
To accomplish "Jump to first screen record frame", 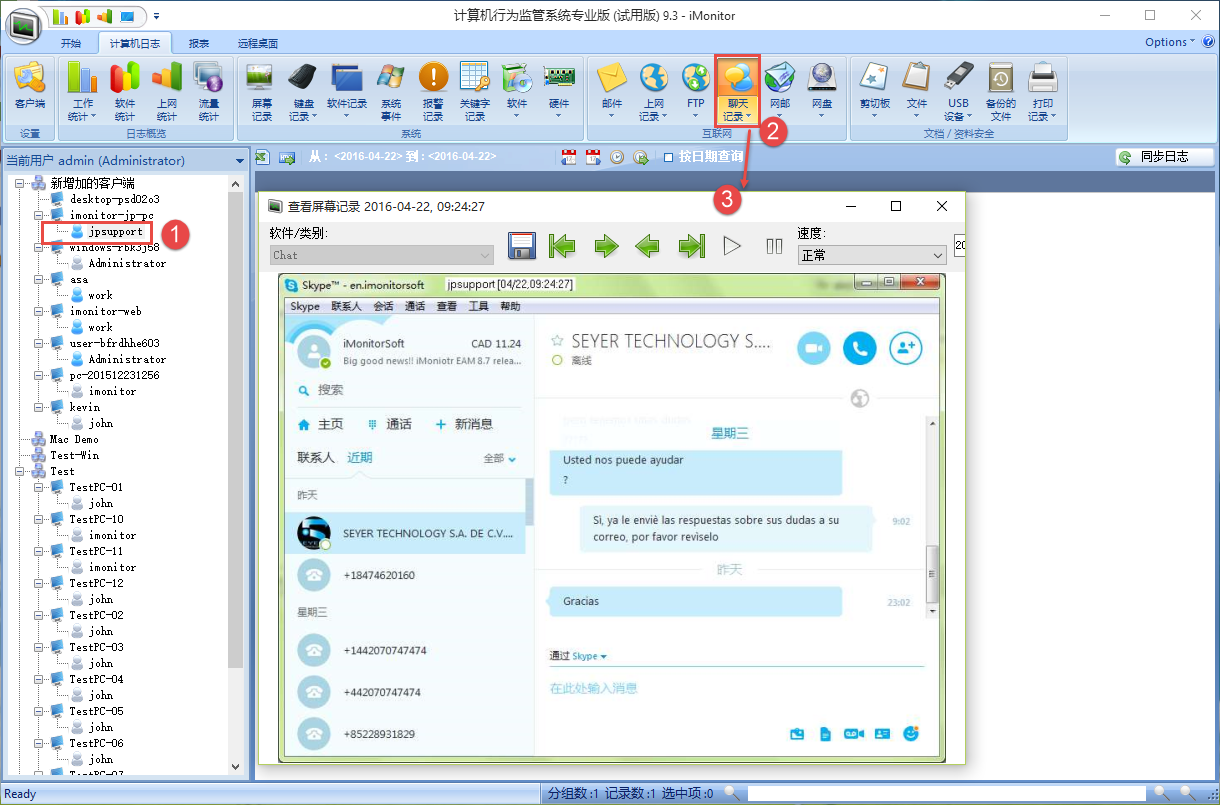I will click(x=563, y=246).
